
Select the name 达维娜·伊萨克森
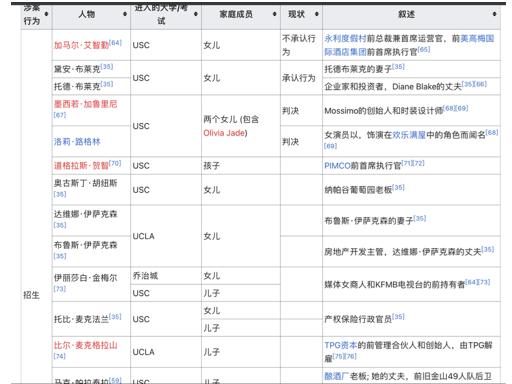click(86, 214)
